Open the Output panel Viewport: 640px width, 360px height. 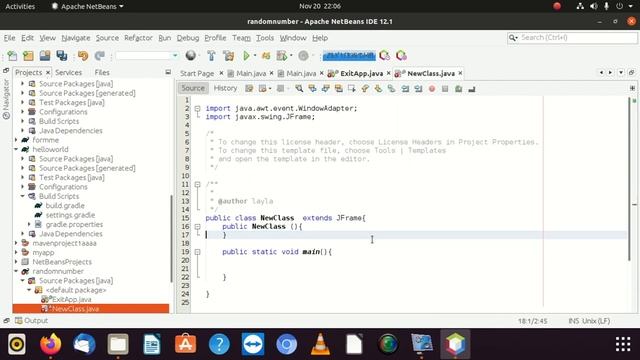coord(31,321)
